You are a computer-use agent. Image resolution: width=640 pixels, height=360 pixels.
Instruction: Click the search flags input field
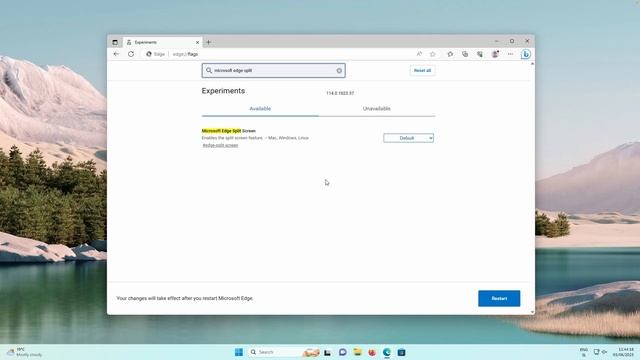[x=273, y=71]
